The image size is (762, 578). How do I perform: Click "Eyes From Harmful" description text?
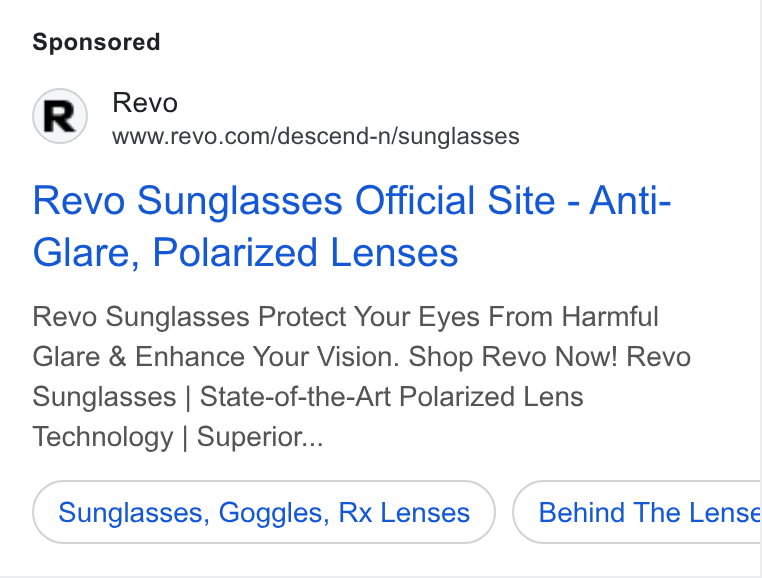point(538,317)
